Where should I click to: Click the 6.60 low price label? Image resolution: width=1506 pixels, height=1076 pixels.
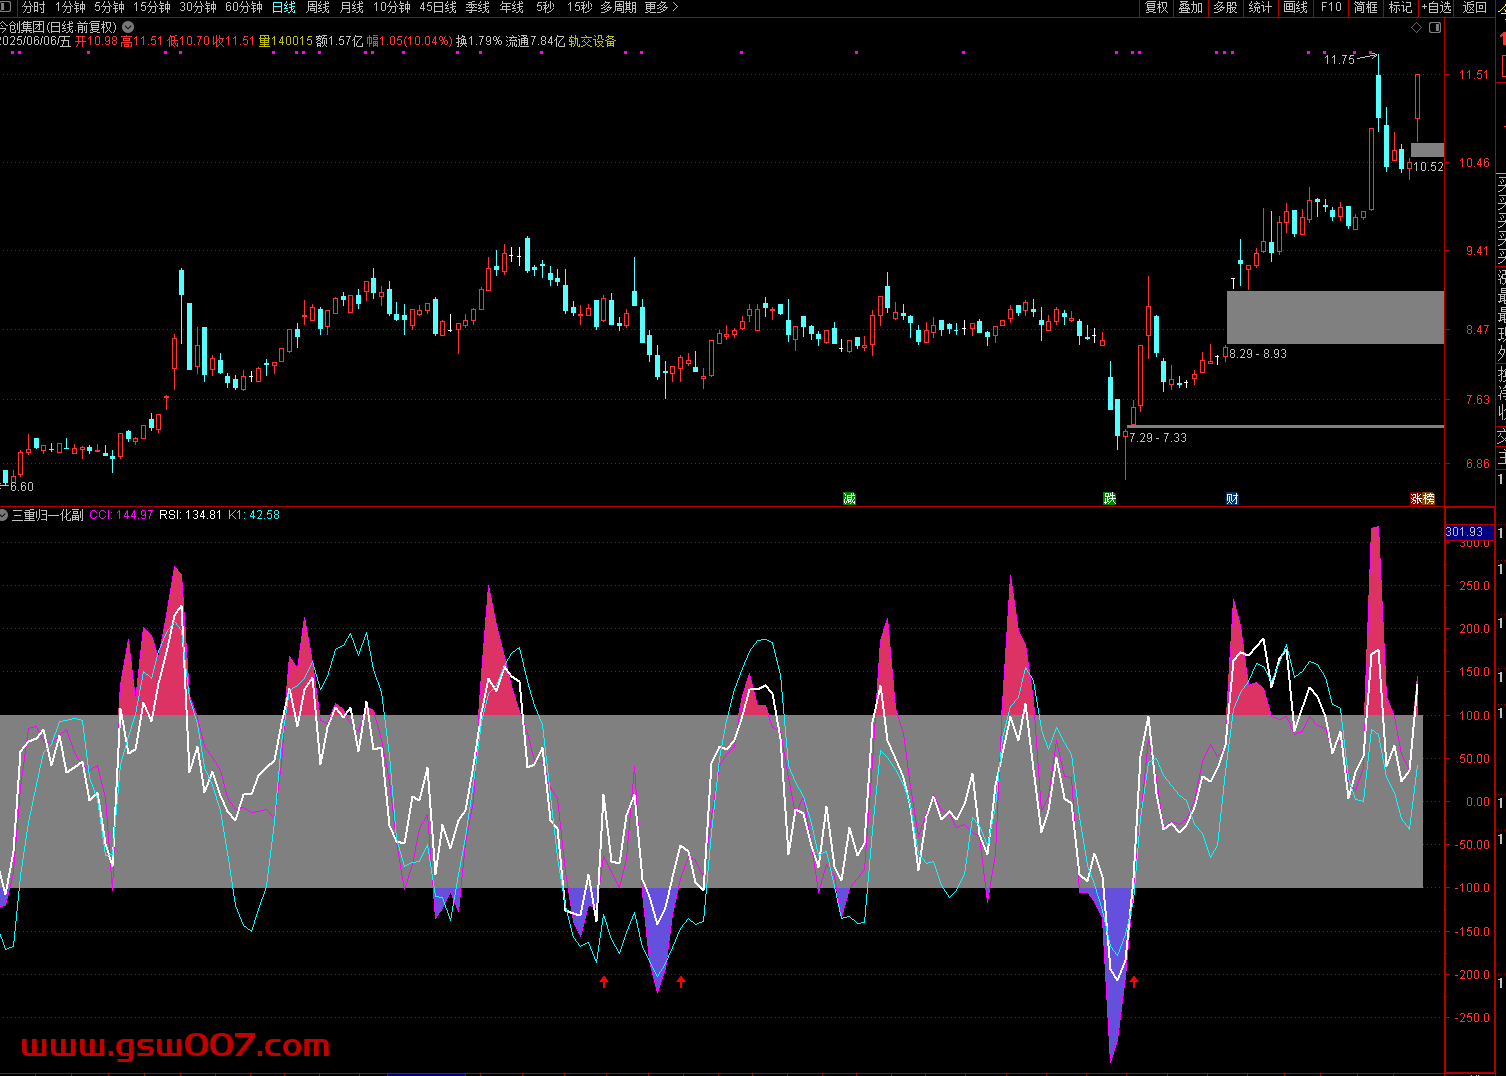click(20, 487)
